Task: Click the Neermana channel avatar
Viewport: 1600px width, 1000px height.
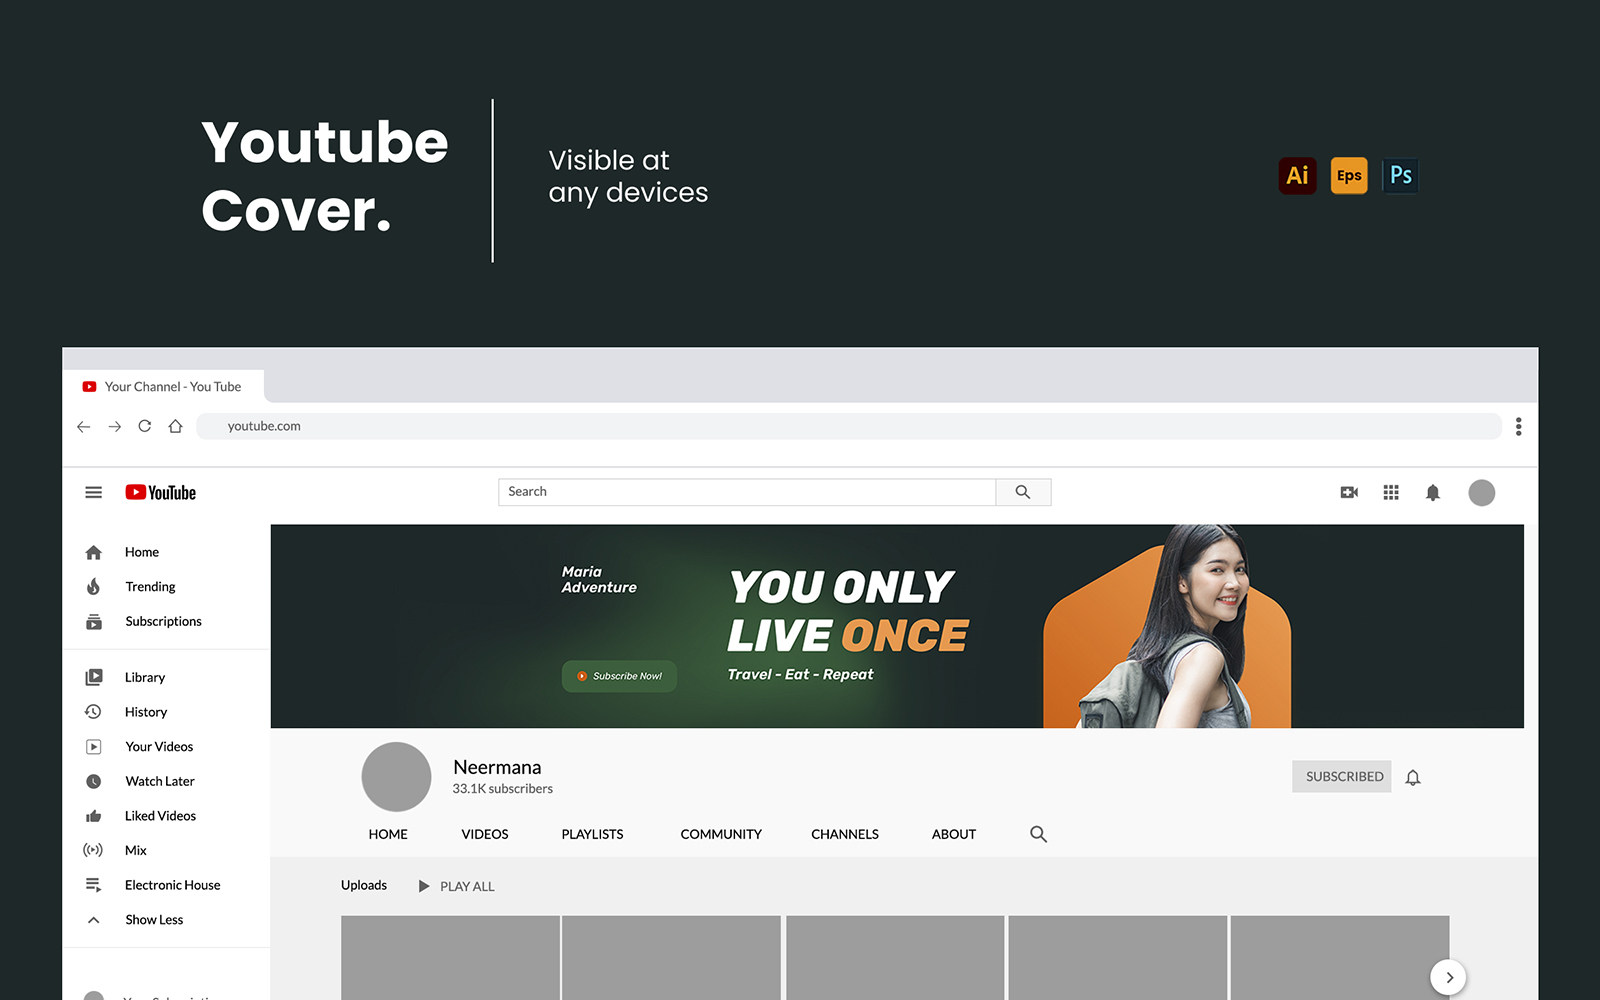Action: click(396, 777)
